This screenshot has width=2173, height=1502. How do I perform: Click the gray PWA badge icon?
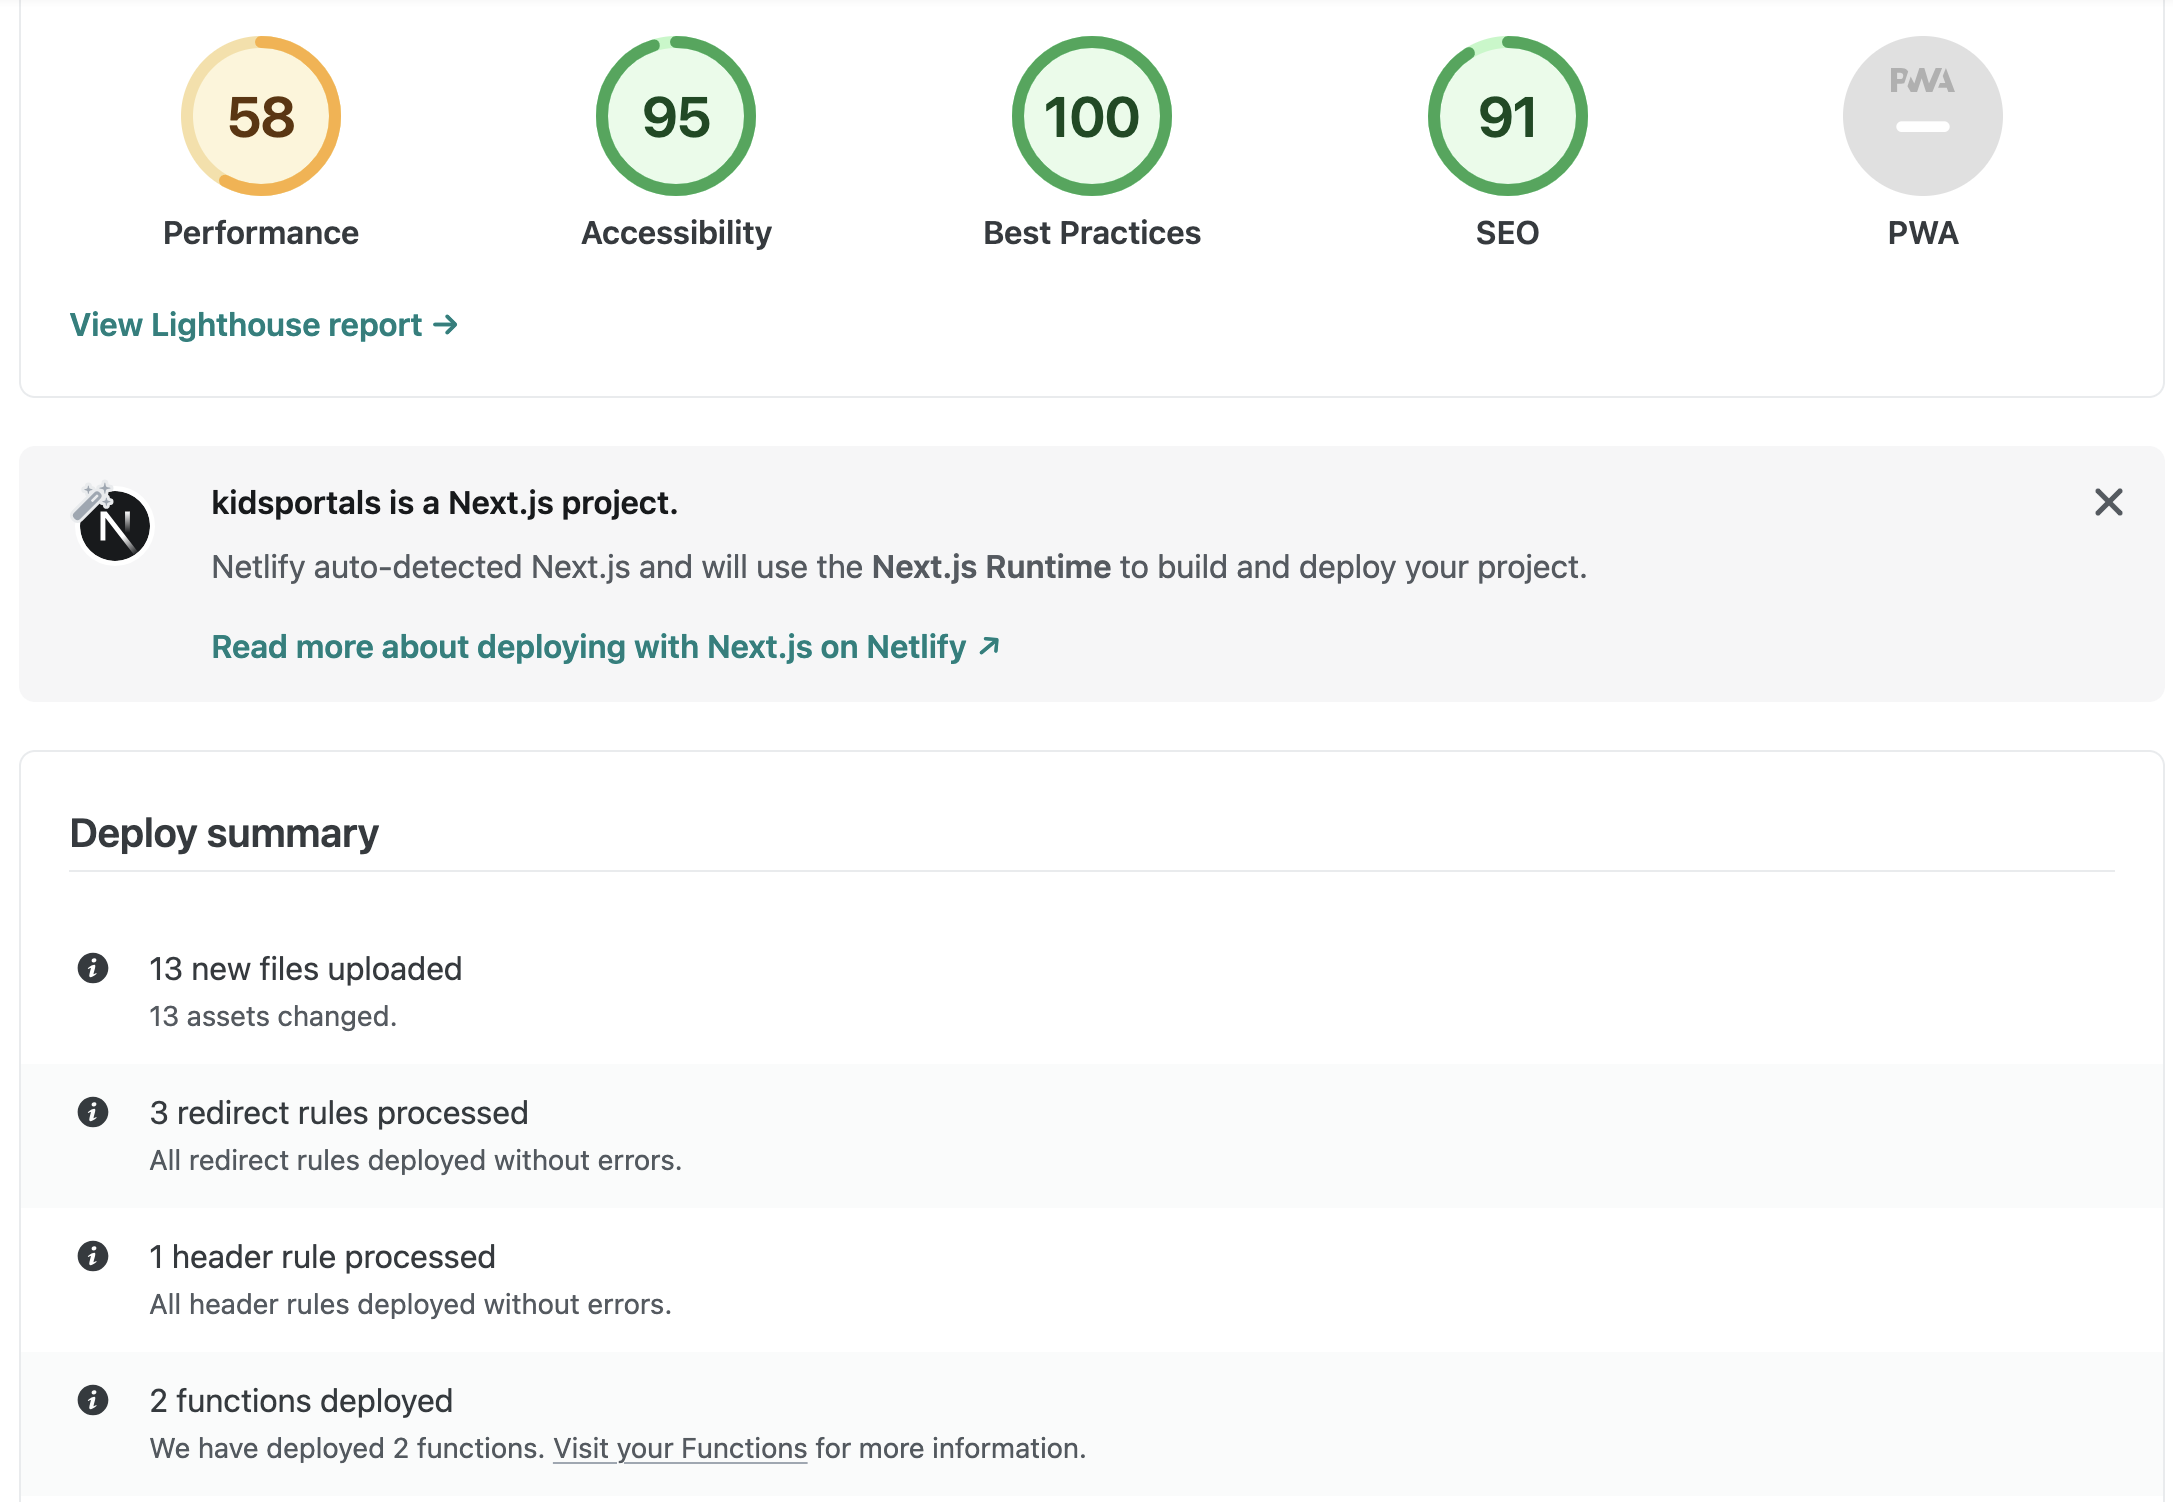click(x=1922, y=116)
